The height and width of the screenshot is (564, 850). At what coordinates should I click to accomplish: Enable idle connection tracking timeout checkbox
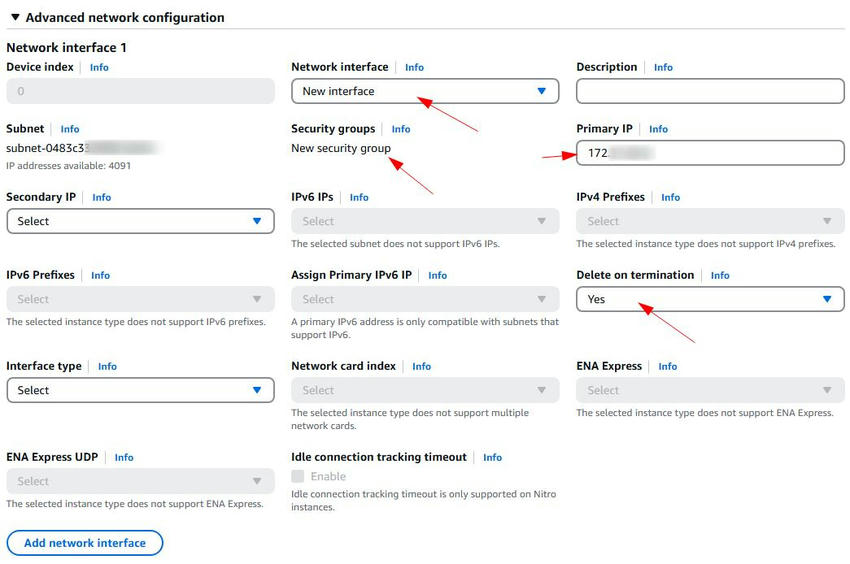pos(298,477)
